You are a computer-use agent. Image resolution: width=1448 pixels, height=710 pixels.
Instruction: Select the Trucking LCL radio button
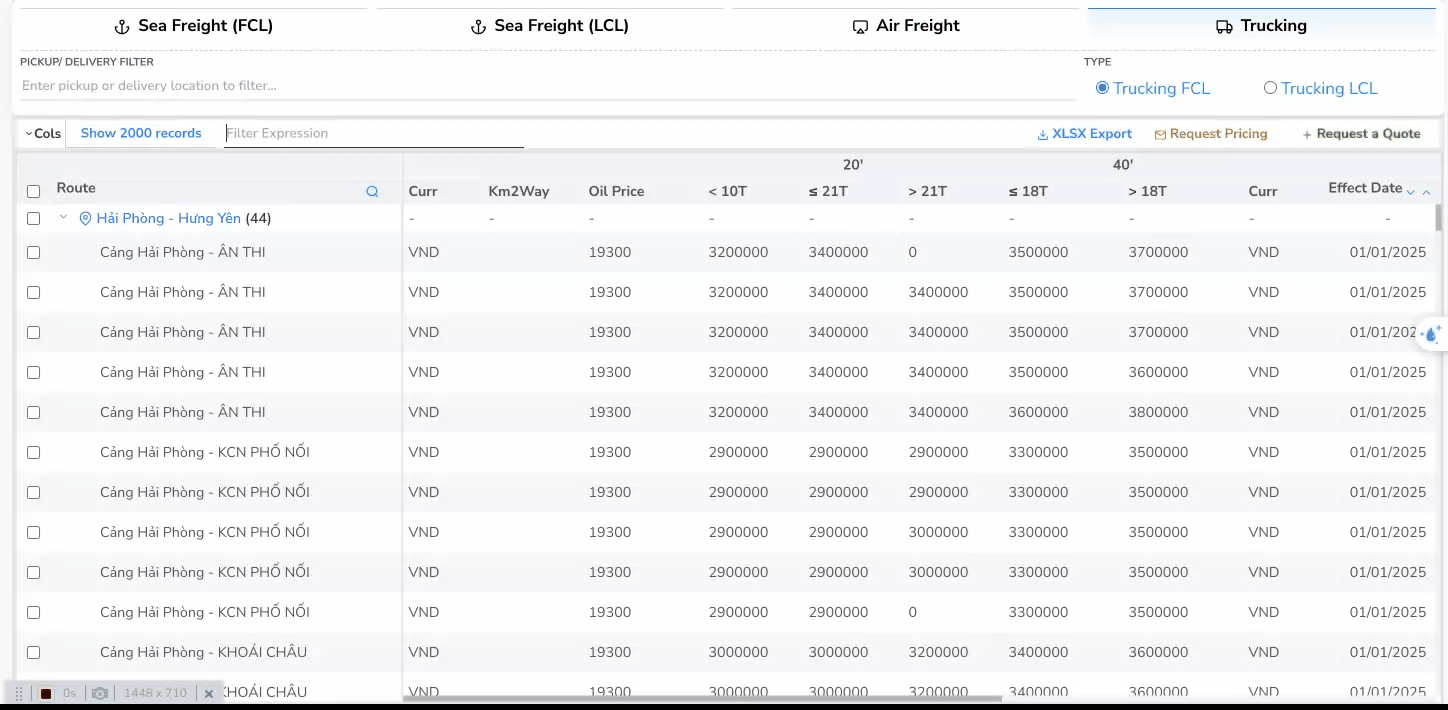coord(1270,88)
